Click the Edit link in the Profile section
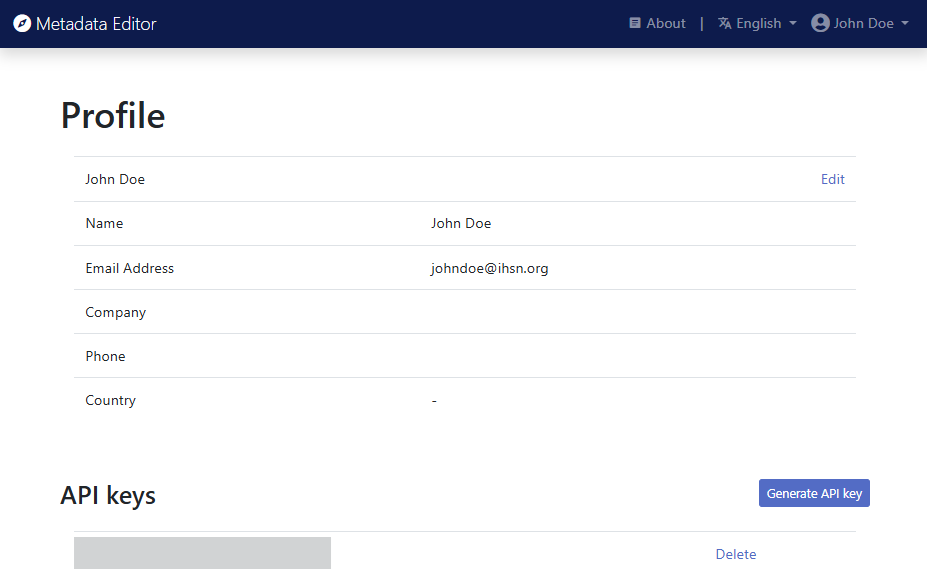927x579 pixels. (x=832, y=179)
